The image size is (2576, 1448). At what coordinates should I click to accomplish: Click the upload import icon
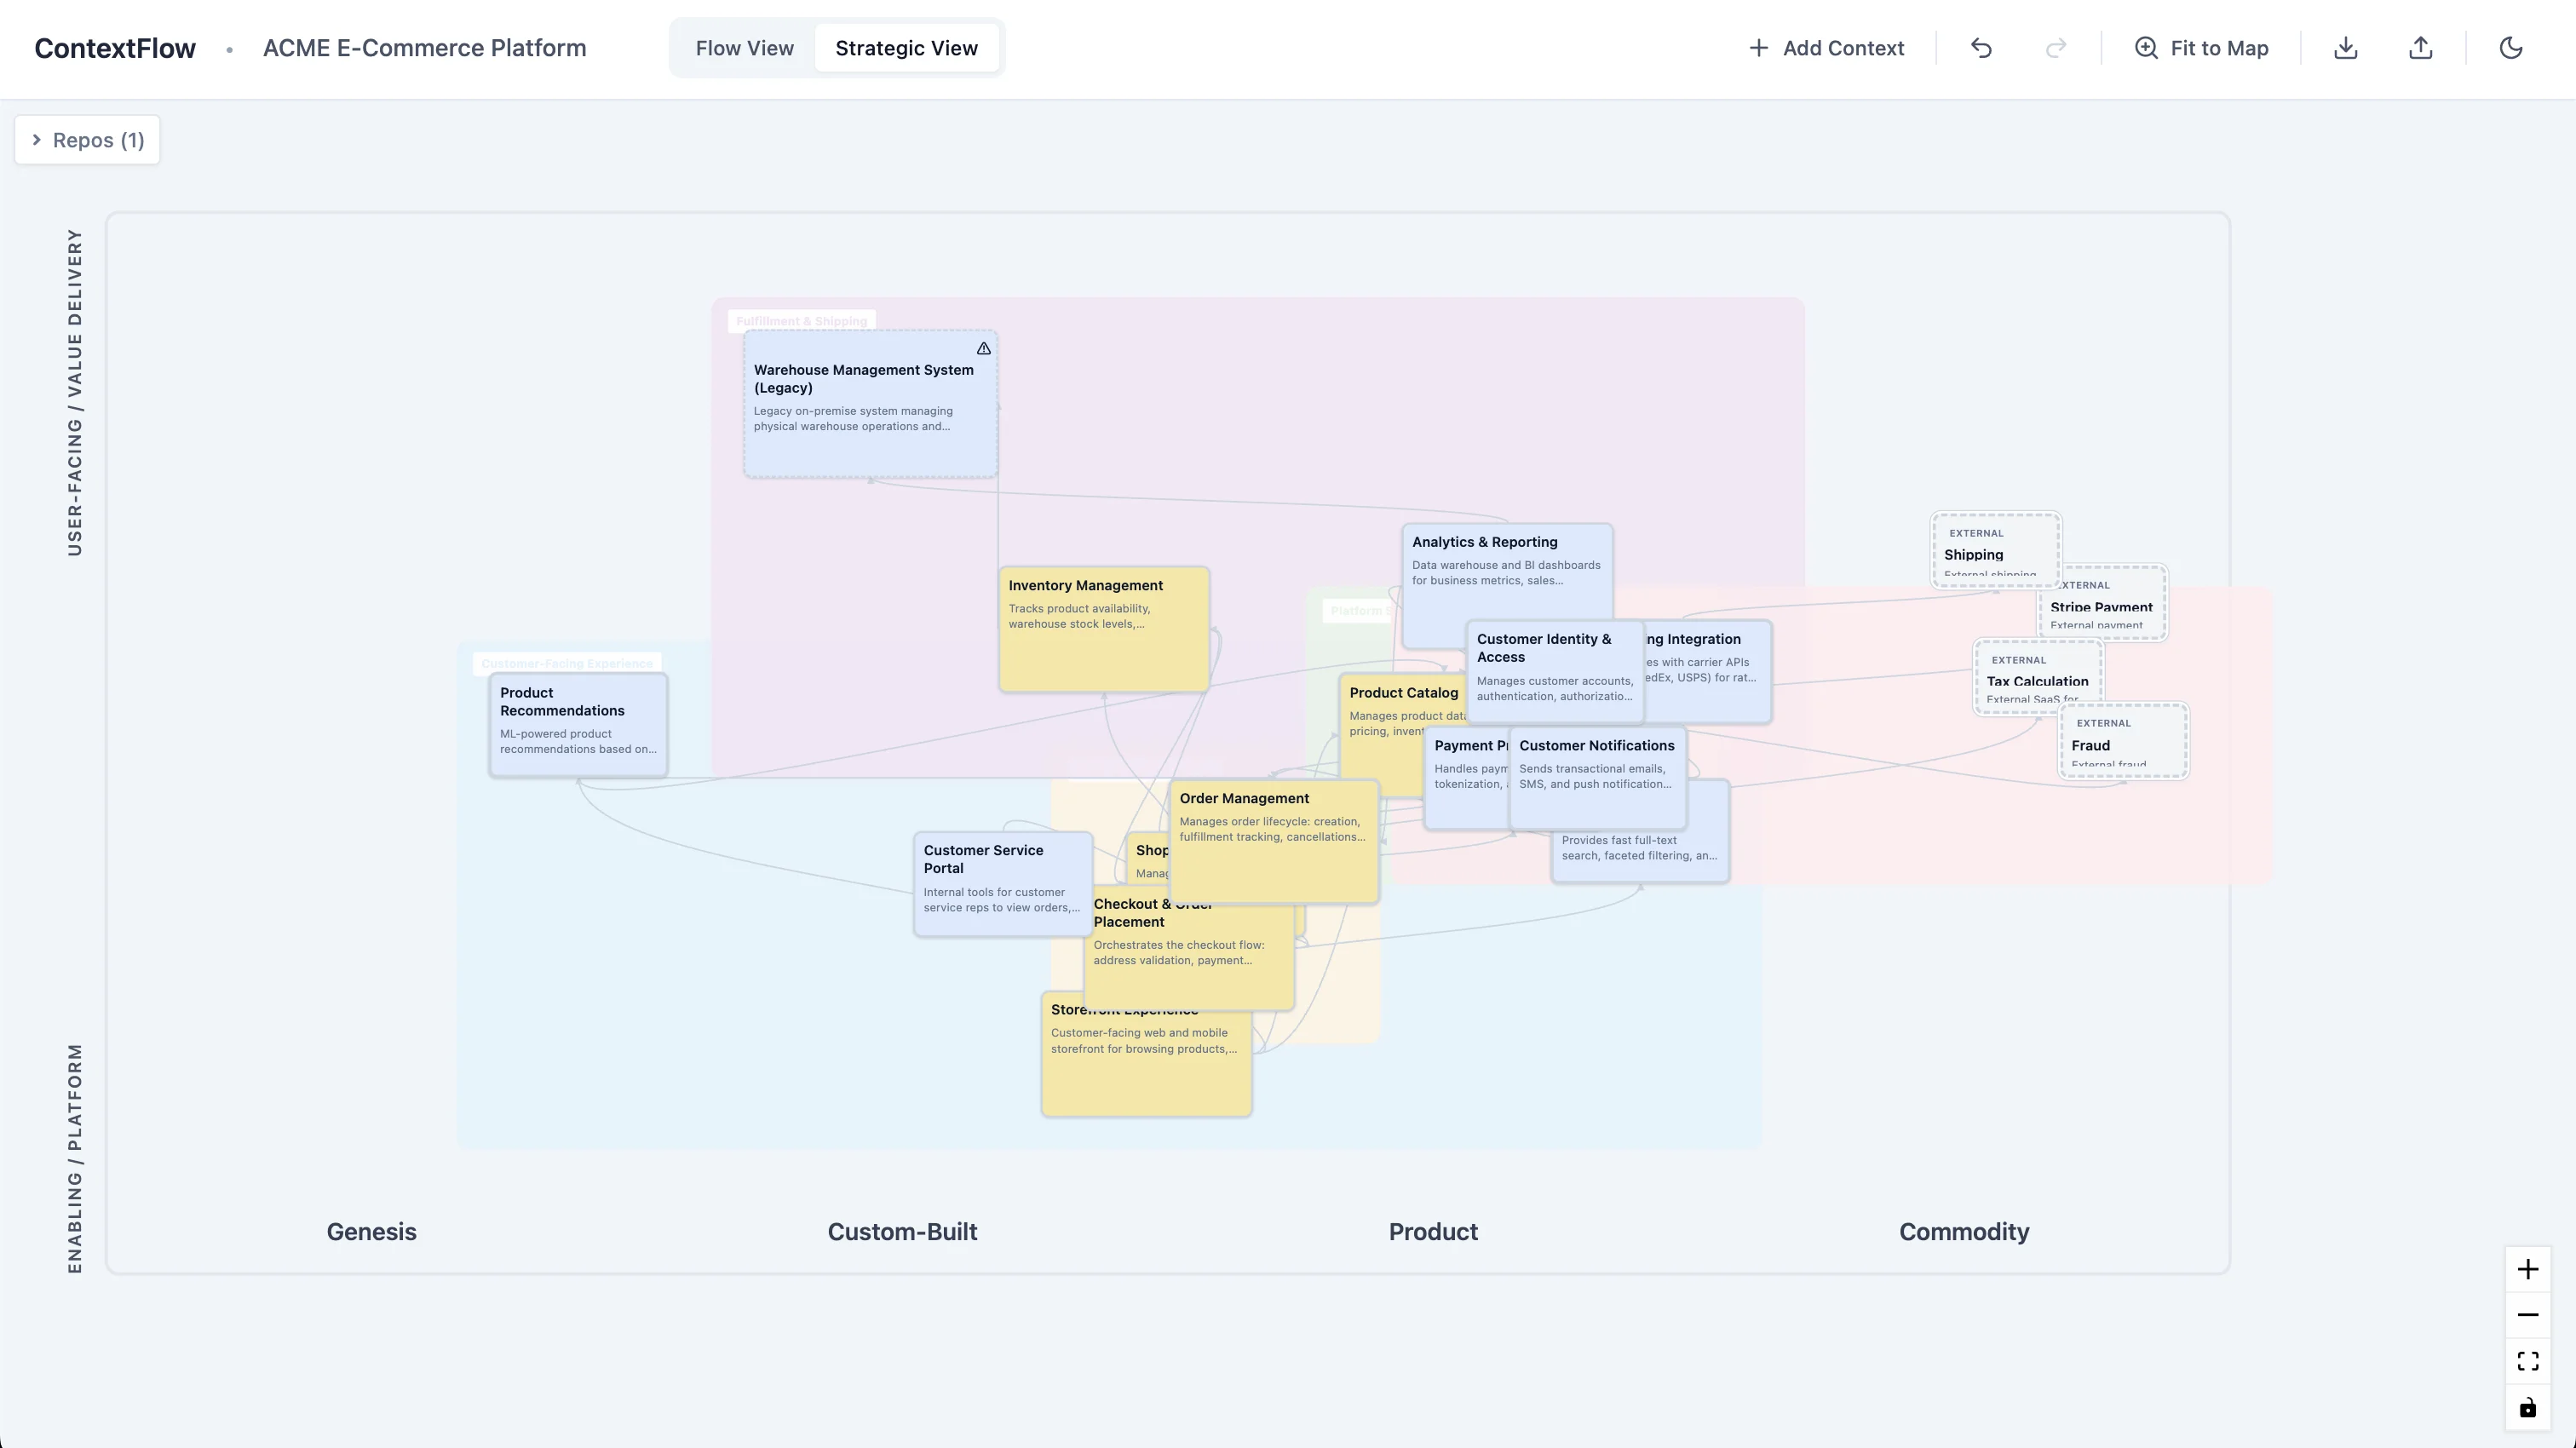[x=2420, y=48]
